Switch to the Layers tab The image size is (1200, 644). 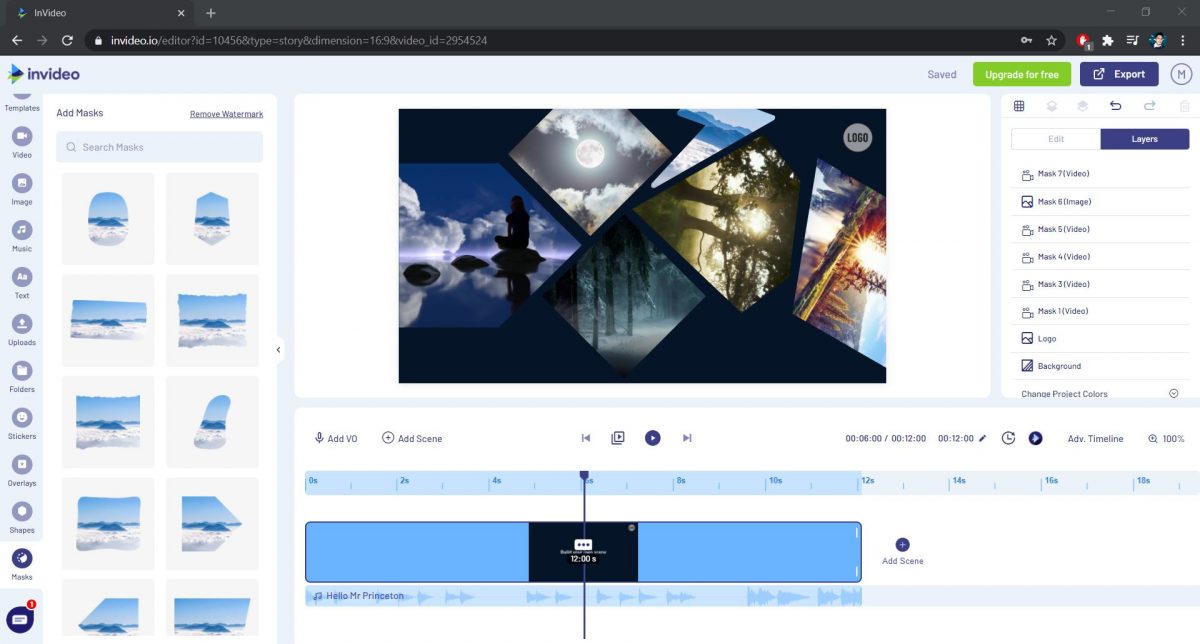coord(1144,138)
